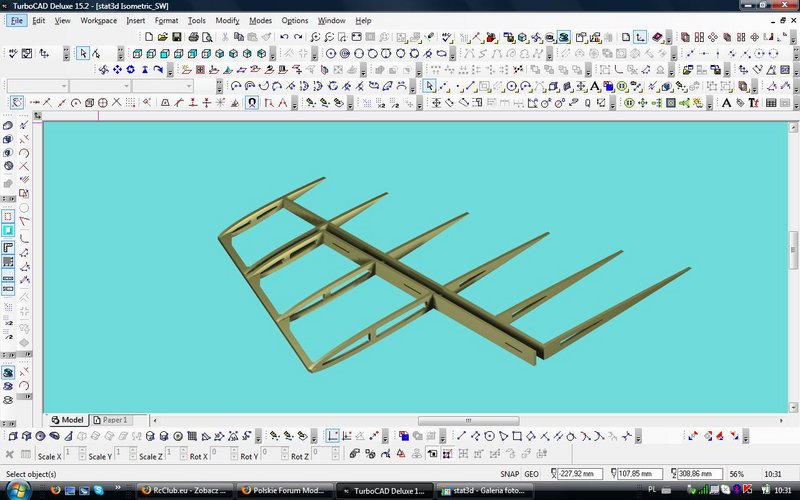Click the Insert Table grid icon
The height and width of the screenshot is (500, 800).
click(770, 103)
